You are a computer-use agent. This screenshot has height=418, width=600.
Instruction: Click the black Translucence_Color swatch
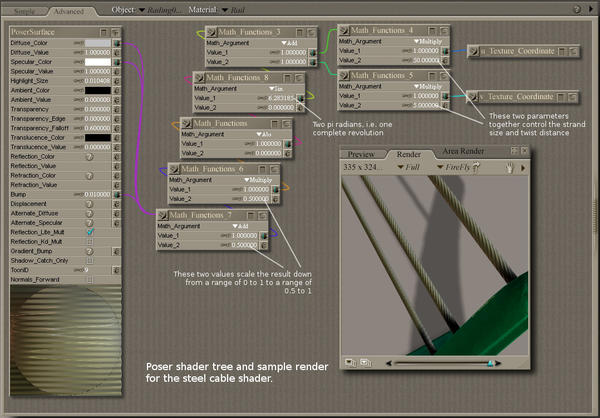pos(98,138)
